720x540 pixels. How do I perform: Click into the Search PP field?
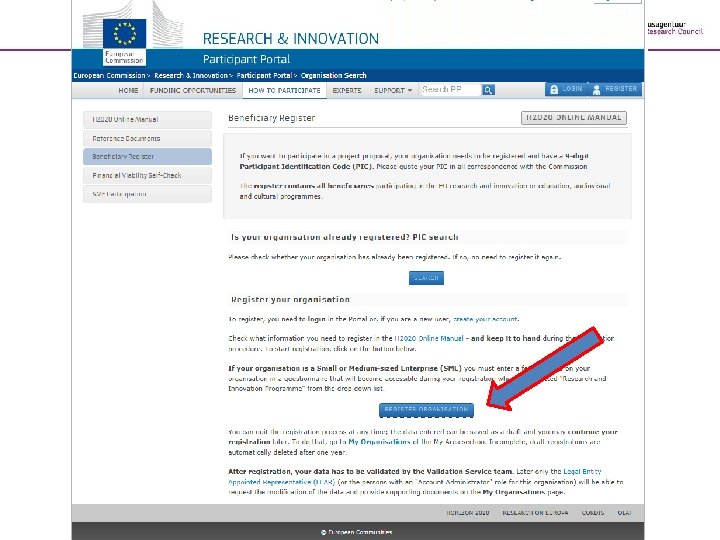pos(451,90)
